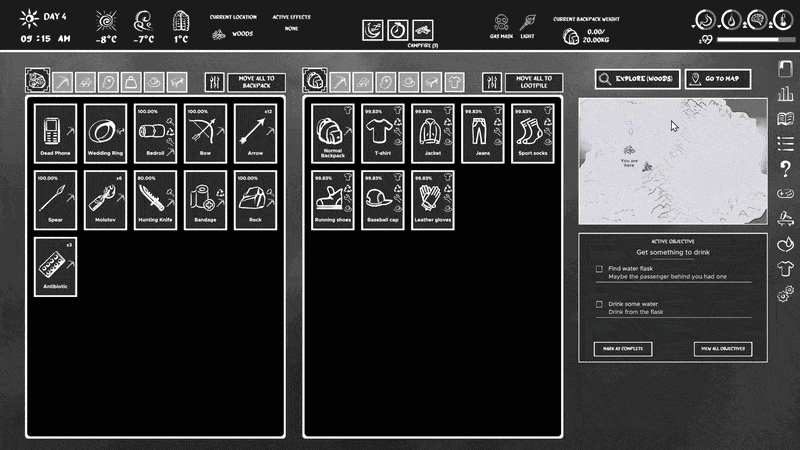The image size is (800, 450).
Task: Click the gamepad controller sidebar icon
Action: pos(785,193)
